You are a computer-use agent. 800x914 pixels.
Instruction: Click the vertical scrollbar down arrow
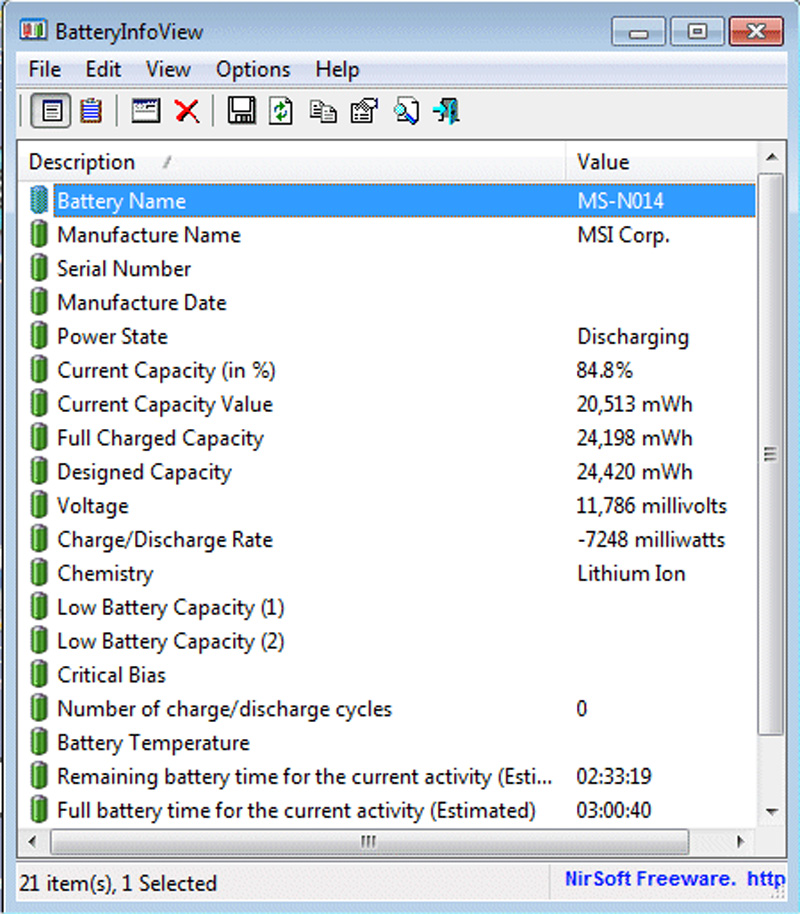coord(771,812)
